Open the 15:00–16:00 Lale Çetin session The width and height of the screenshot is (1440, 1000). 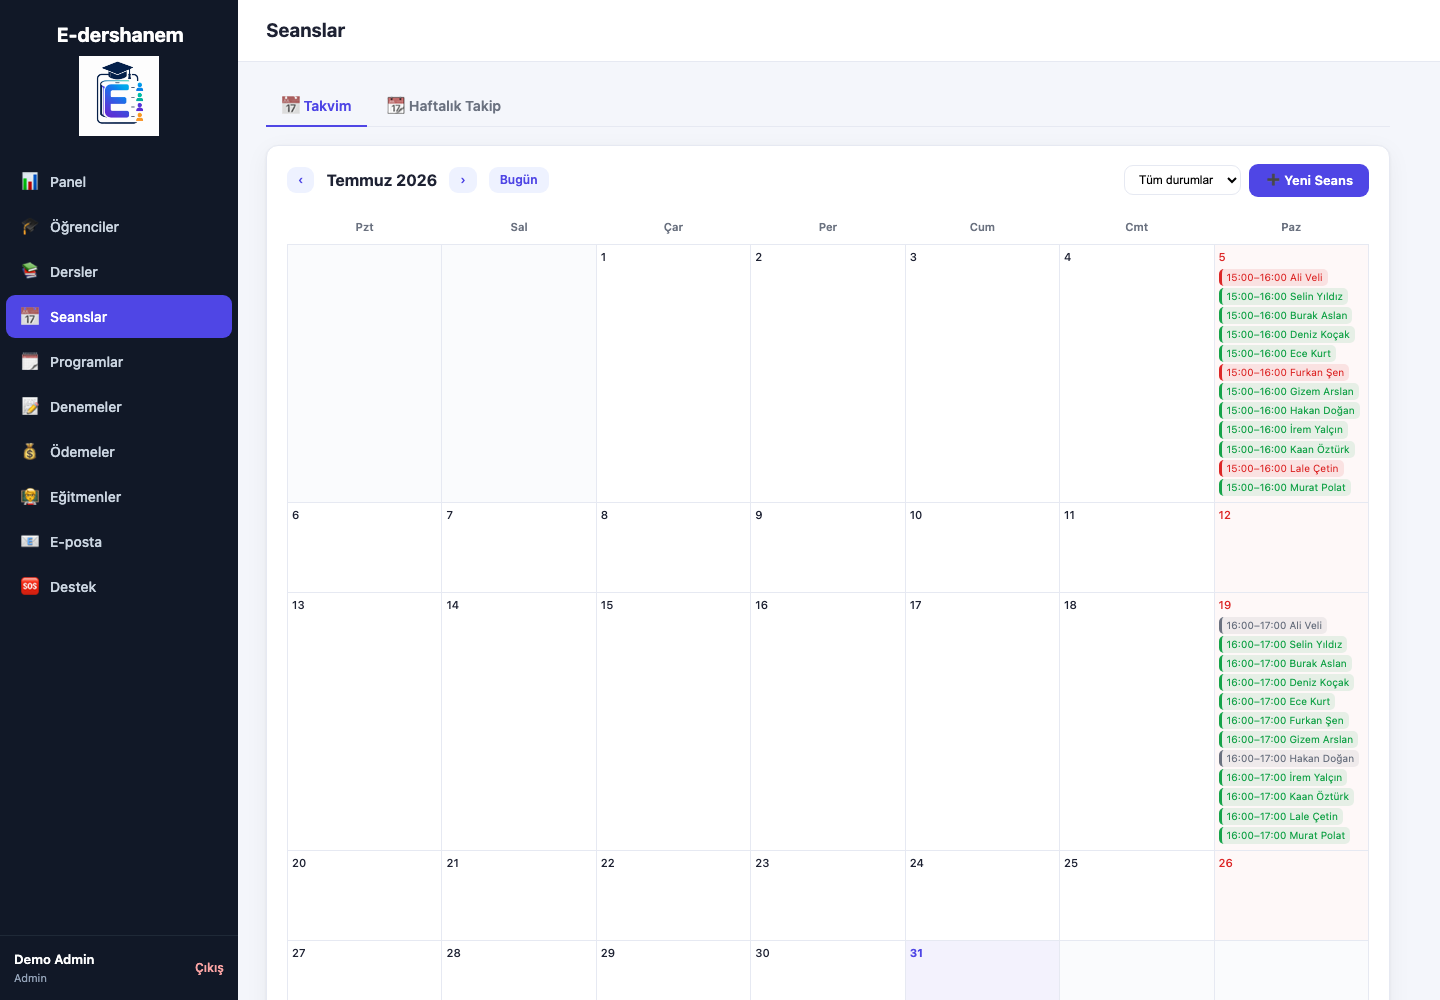(x=1281, y=469)
